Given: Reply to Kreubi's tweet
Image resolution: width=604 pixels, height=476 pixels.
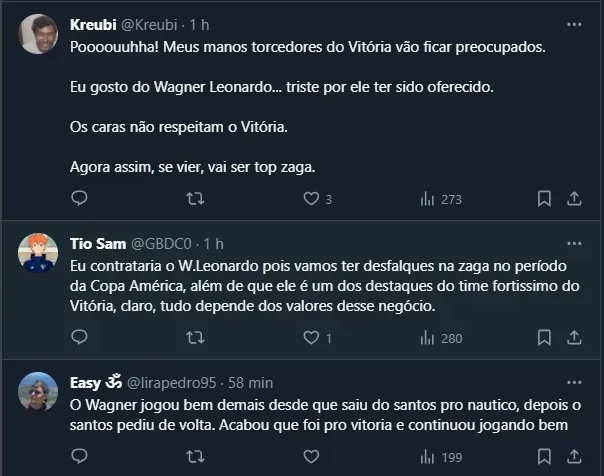Looking at the screenshot, I should (78, 199).
